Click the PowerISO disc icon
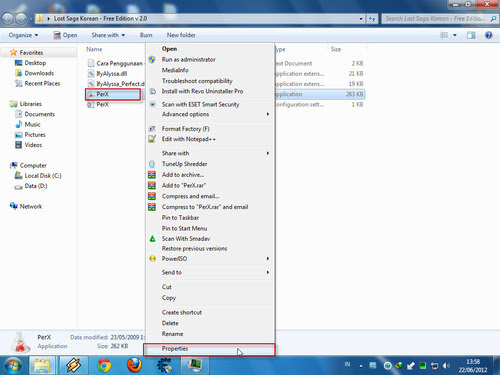The width and height of the screenshot is (500, 375). pos(152,259)
